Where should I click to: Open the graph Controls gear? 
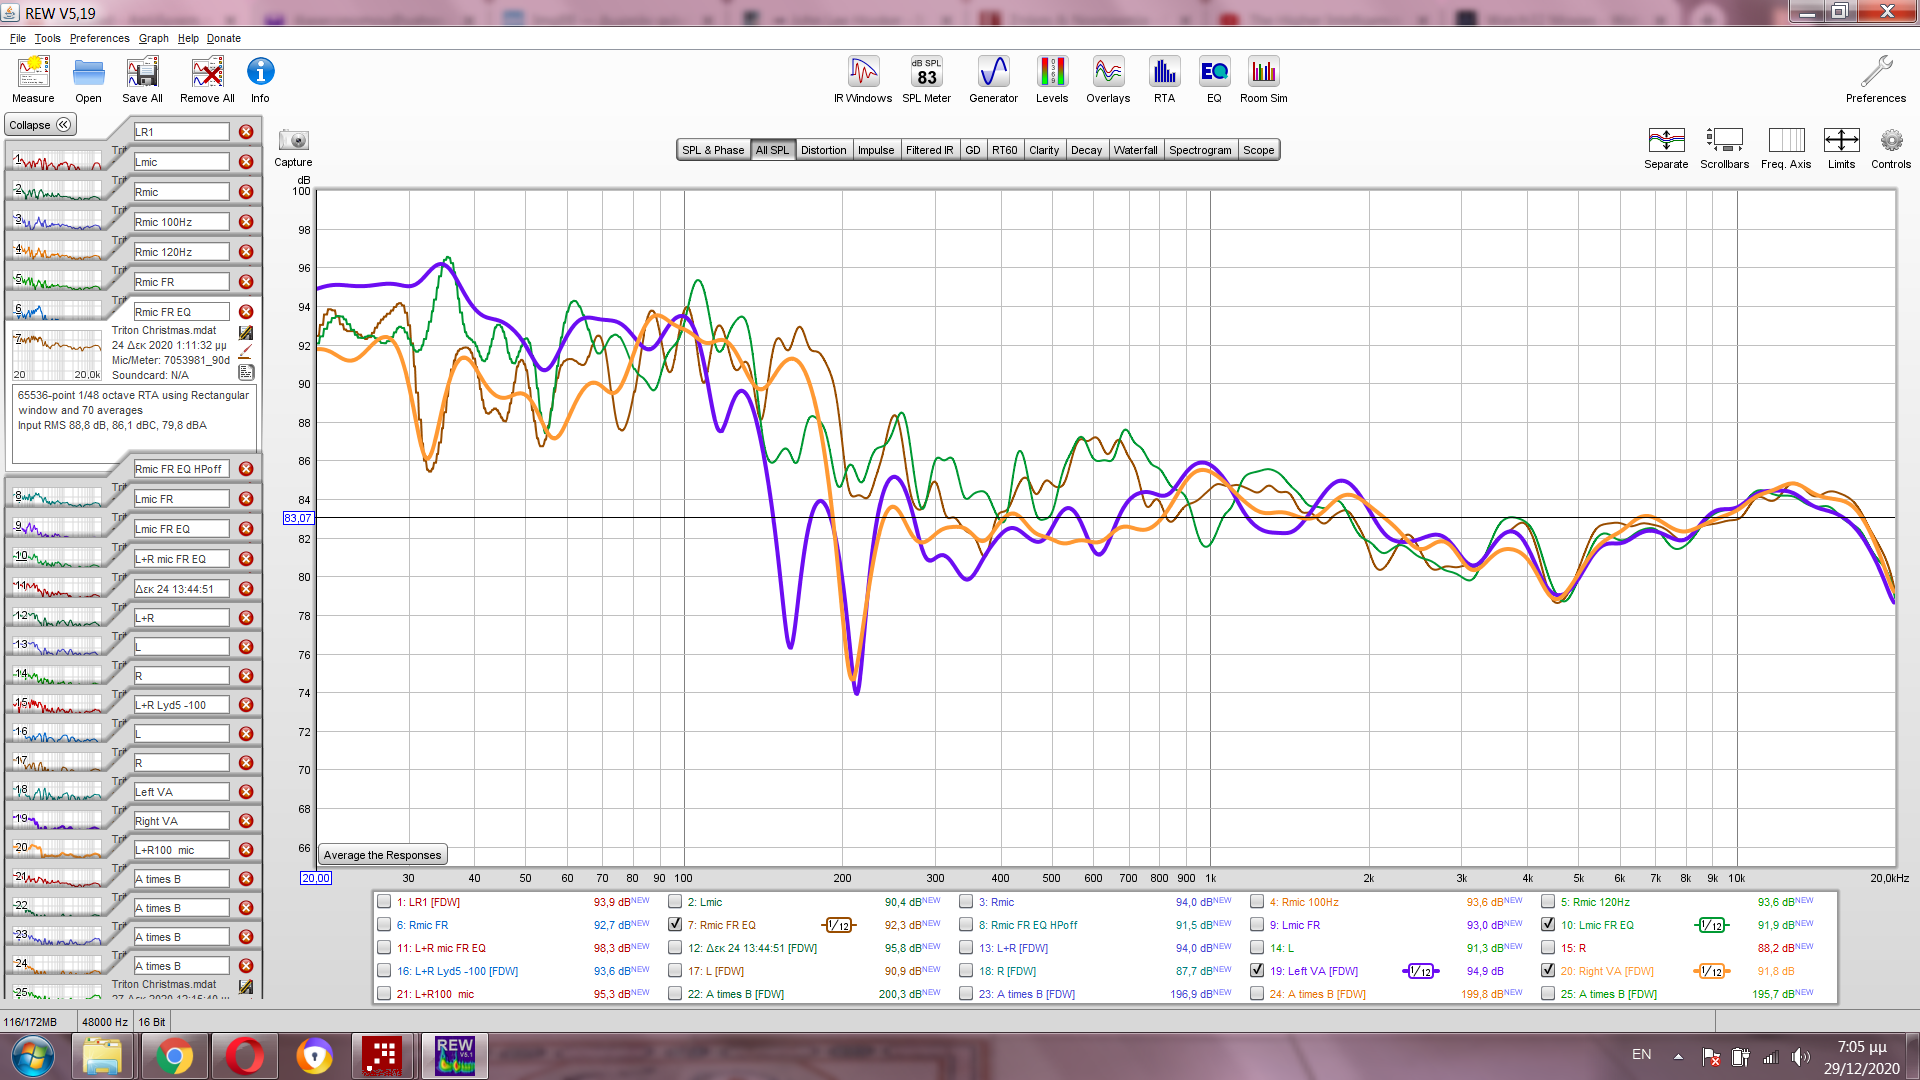(x=1890, y=141)
